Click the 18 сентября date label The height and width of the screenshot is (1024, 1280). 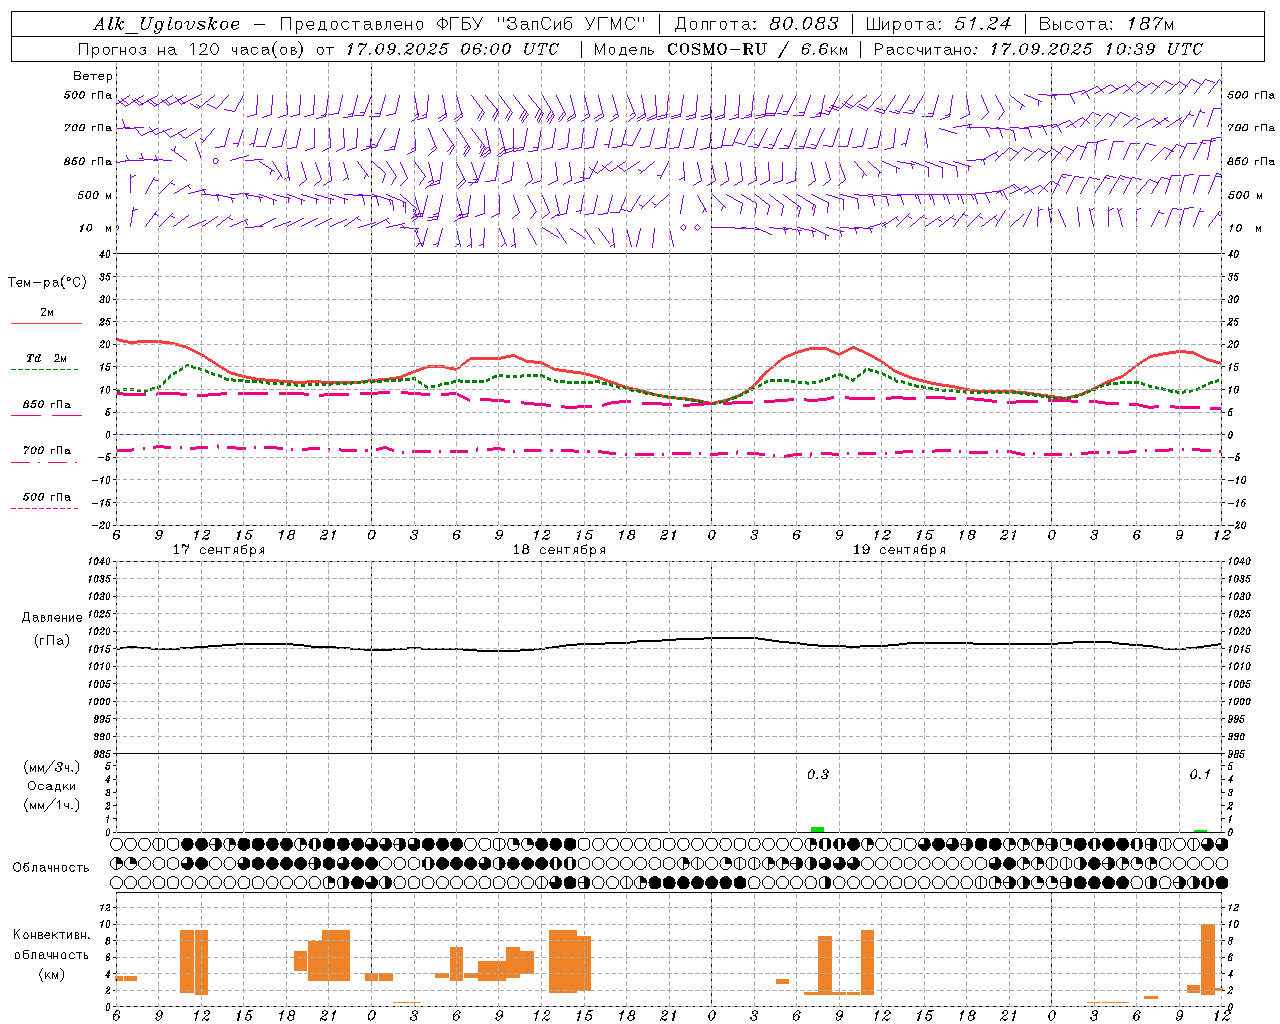click(559, 550)
